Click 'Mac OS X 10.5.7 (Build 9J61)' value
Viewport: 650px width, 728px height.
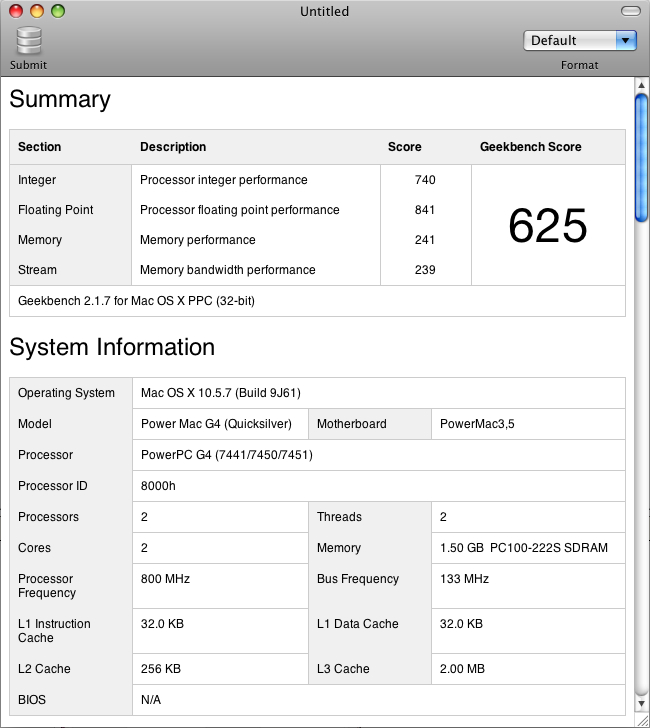point(221,393)
